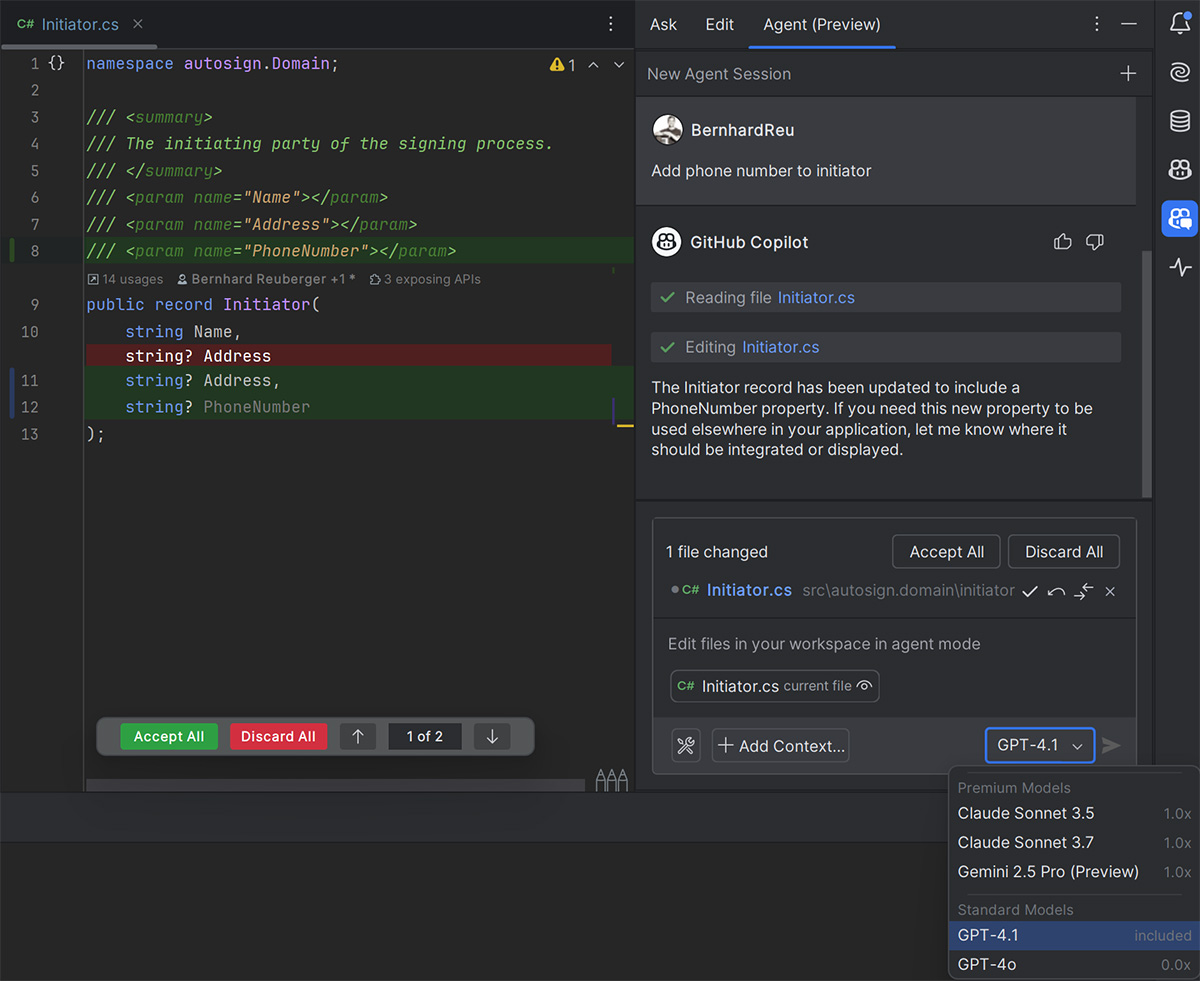The width and height of the screenshot is (1200, 981).
Task: Click line number 12 in gutter
Action: point(29,407)
